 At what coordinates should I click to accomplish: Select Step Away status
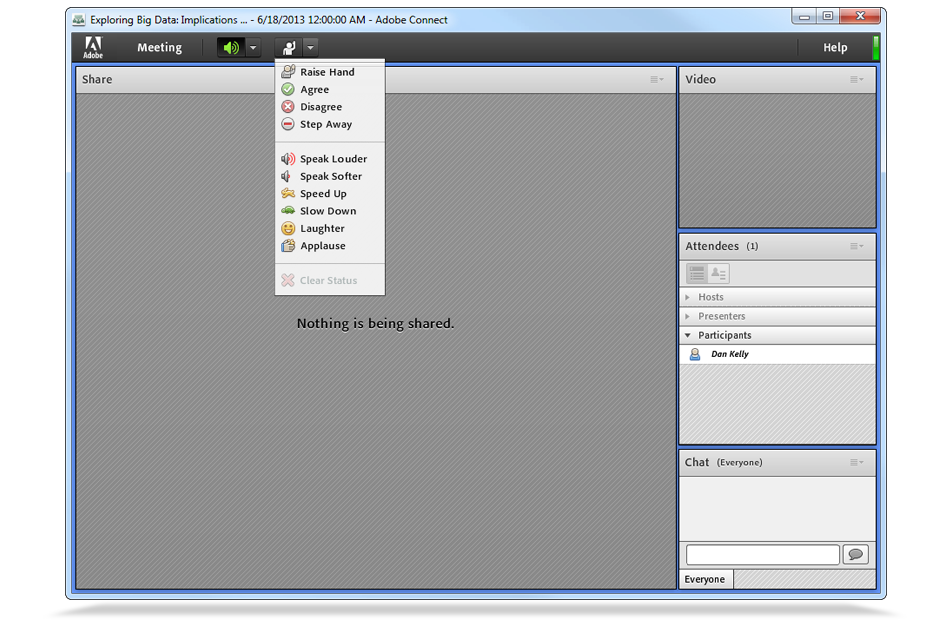click(x=330, y=124)
